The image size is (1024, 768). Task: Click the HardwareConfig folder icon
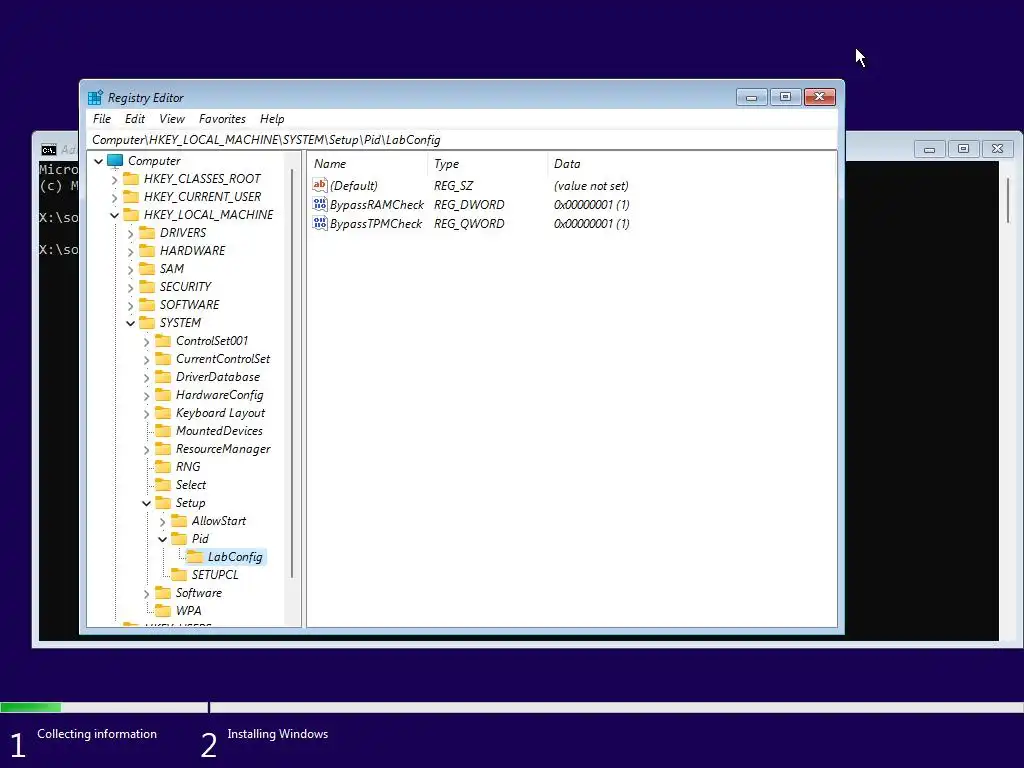tap(163, 394)
